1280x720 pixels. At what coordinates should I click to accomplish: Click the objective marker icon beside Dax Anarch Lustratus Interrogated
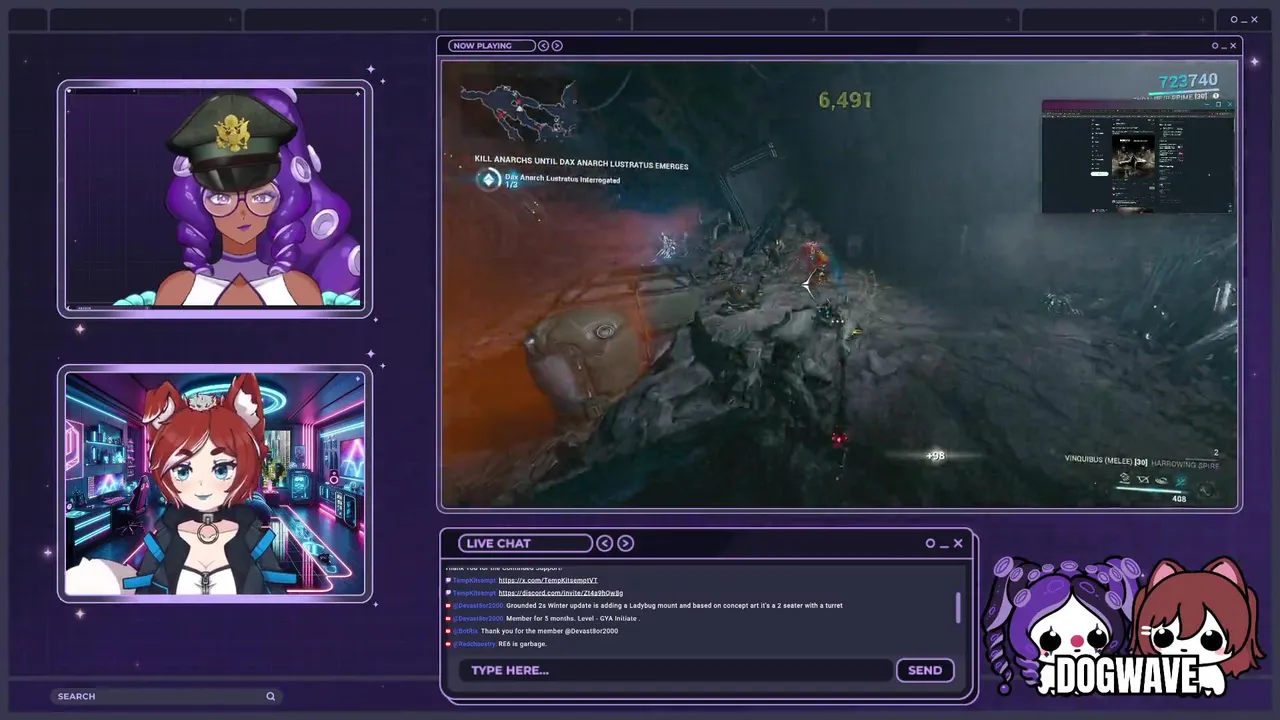pyautogui.click(x=488, y=179)
